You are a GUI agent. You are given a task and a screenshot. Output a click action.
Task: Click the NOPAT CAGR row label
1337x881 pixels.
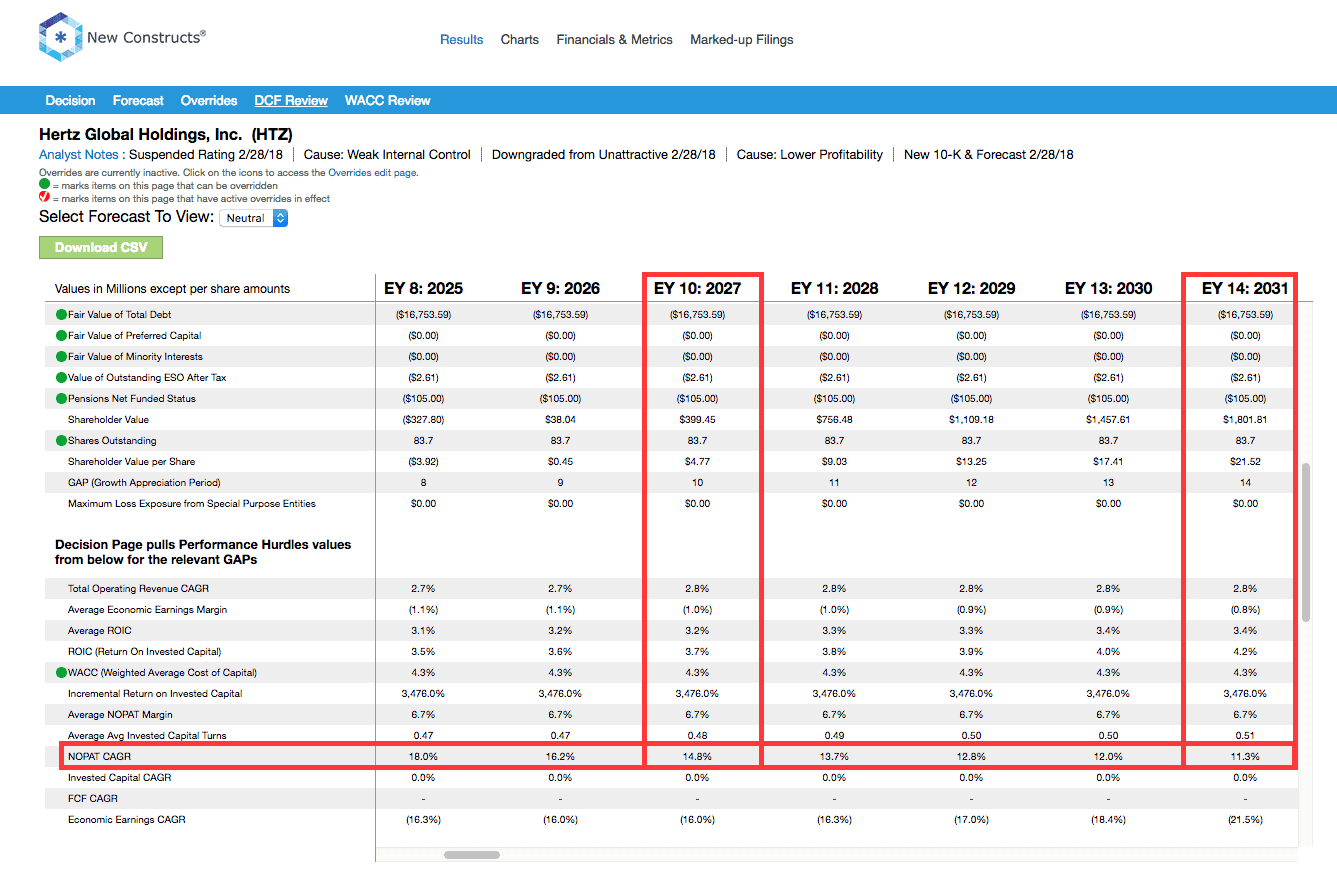pyautogui.click(x=98, y=757)
